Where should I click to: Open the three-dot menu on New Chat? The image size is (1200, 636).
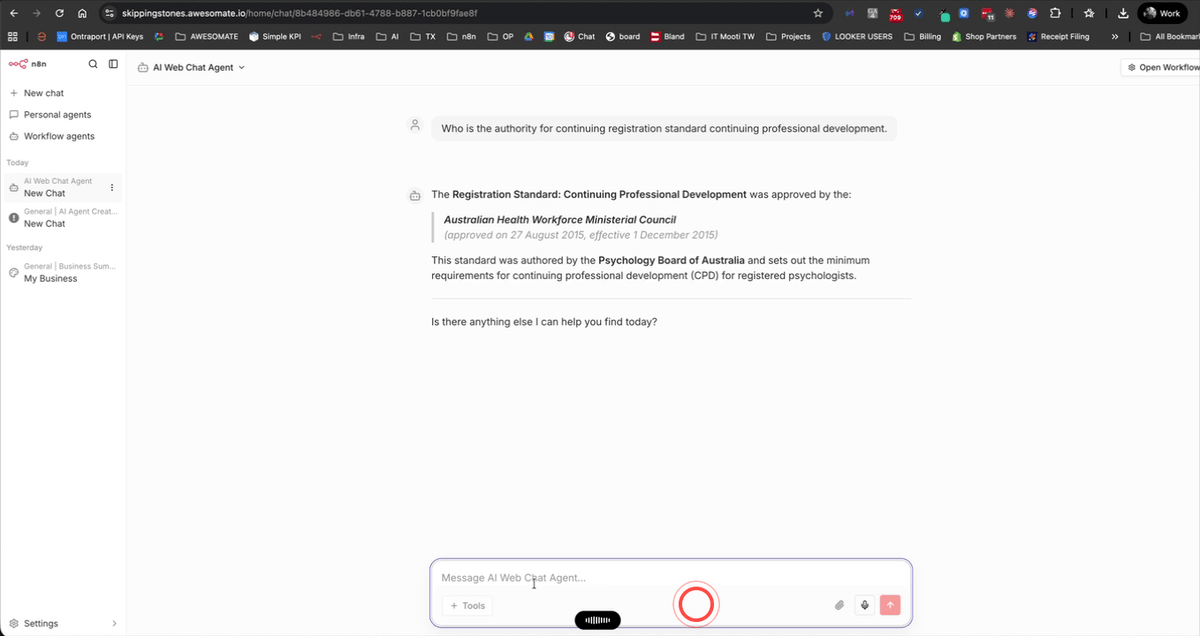112,188
